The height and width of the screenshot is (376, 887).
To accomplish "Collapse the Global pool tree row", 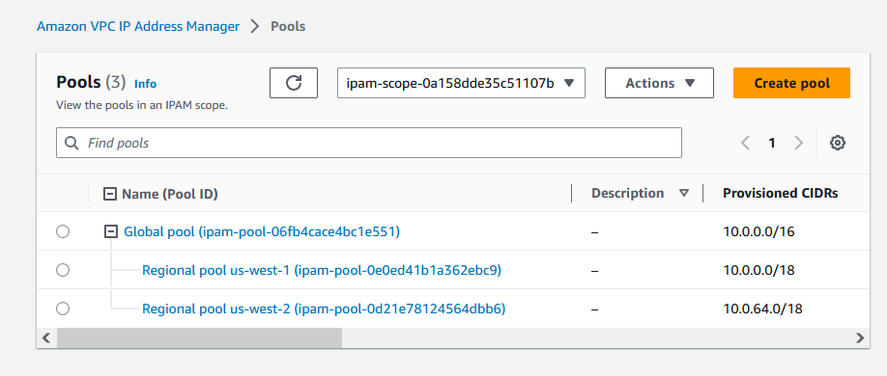I will click(x=111, y=231).
